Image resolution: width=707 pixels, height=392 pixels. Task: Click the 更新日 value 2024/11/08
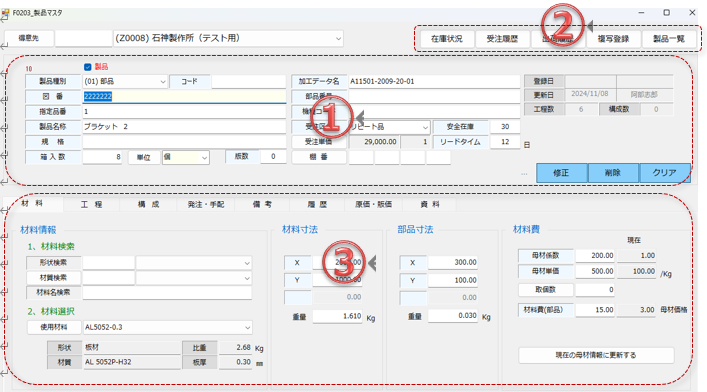(590, 94)
